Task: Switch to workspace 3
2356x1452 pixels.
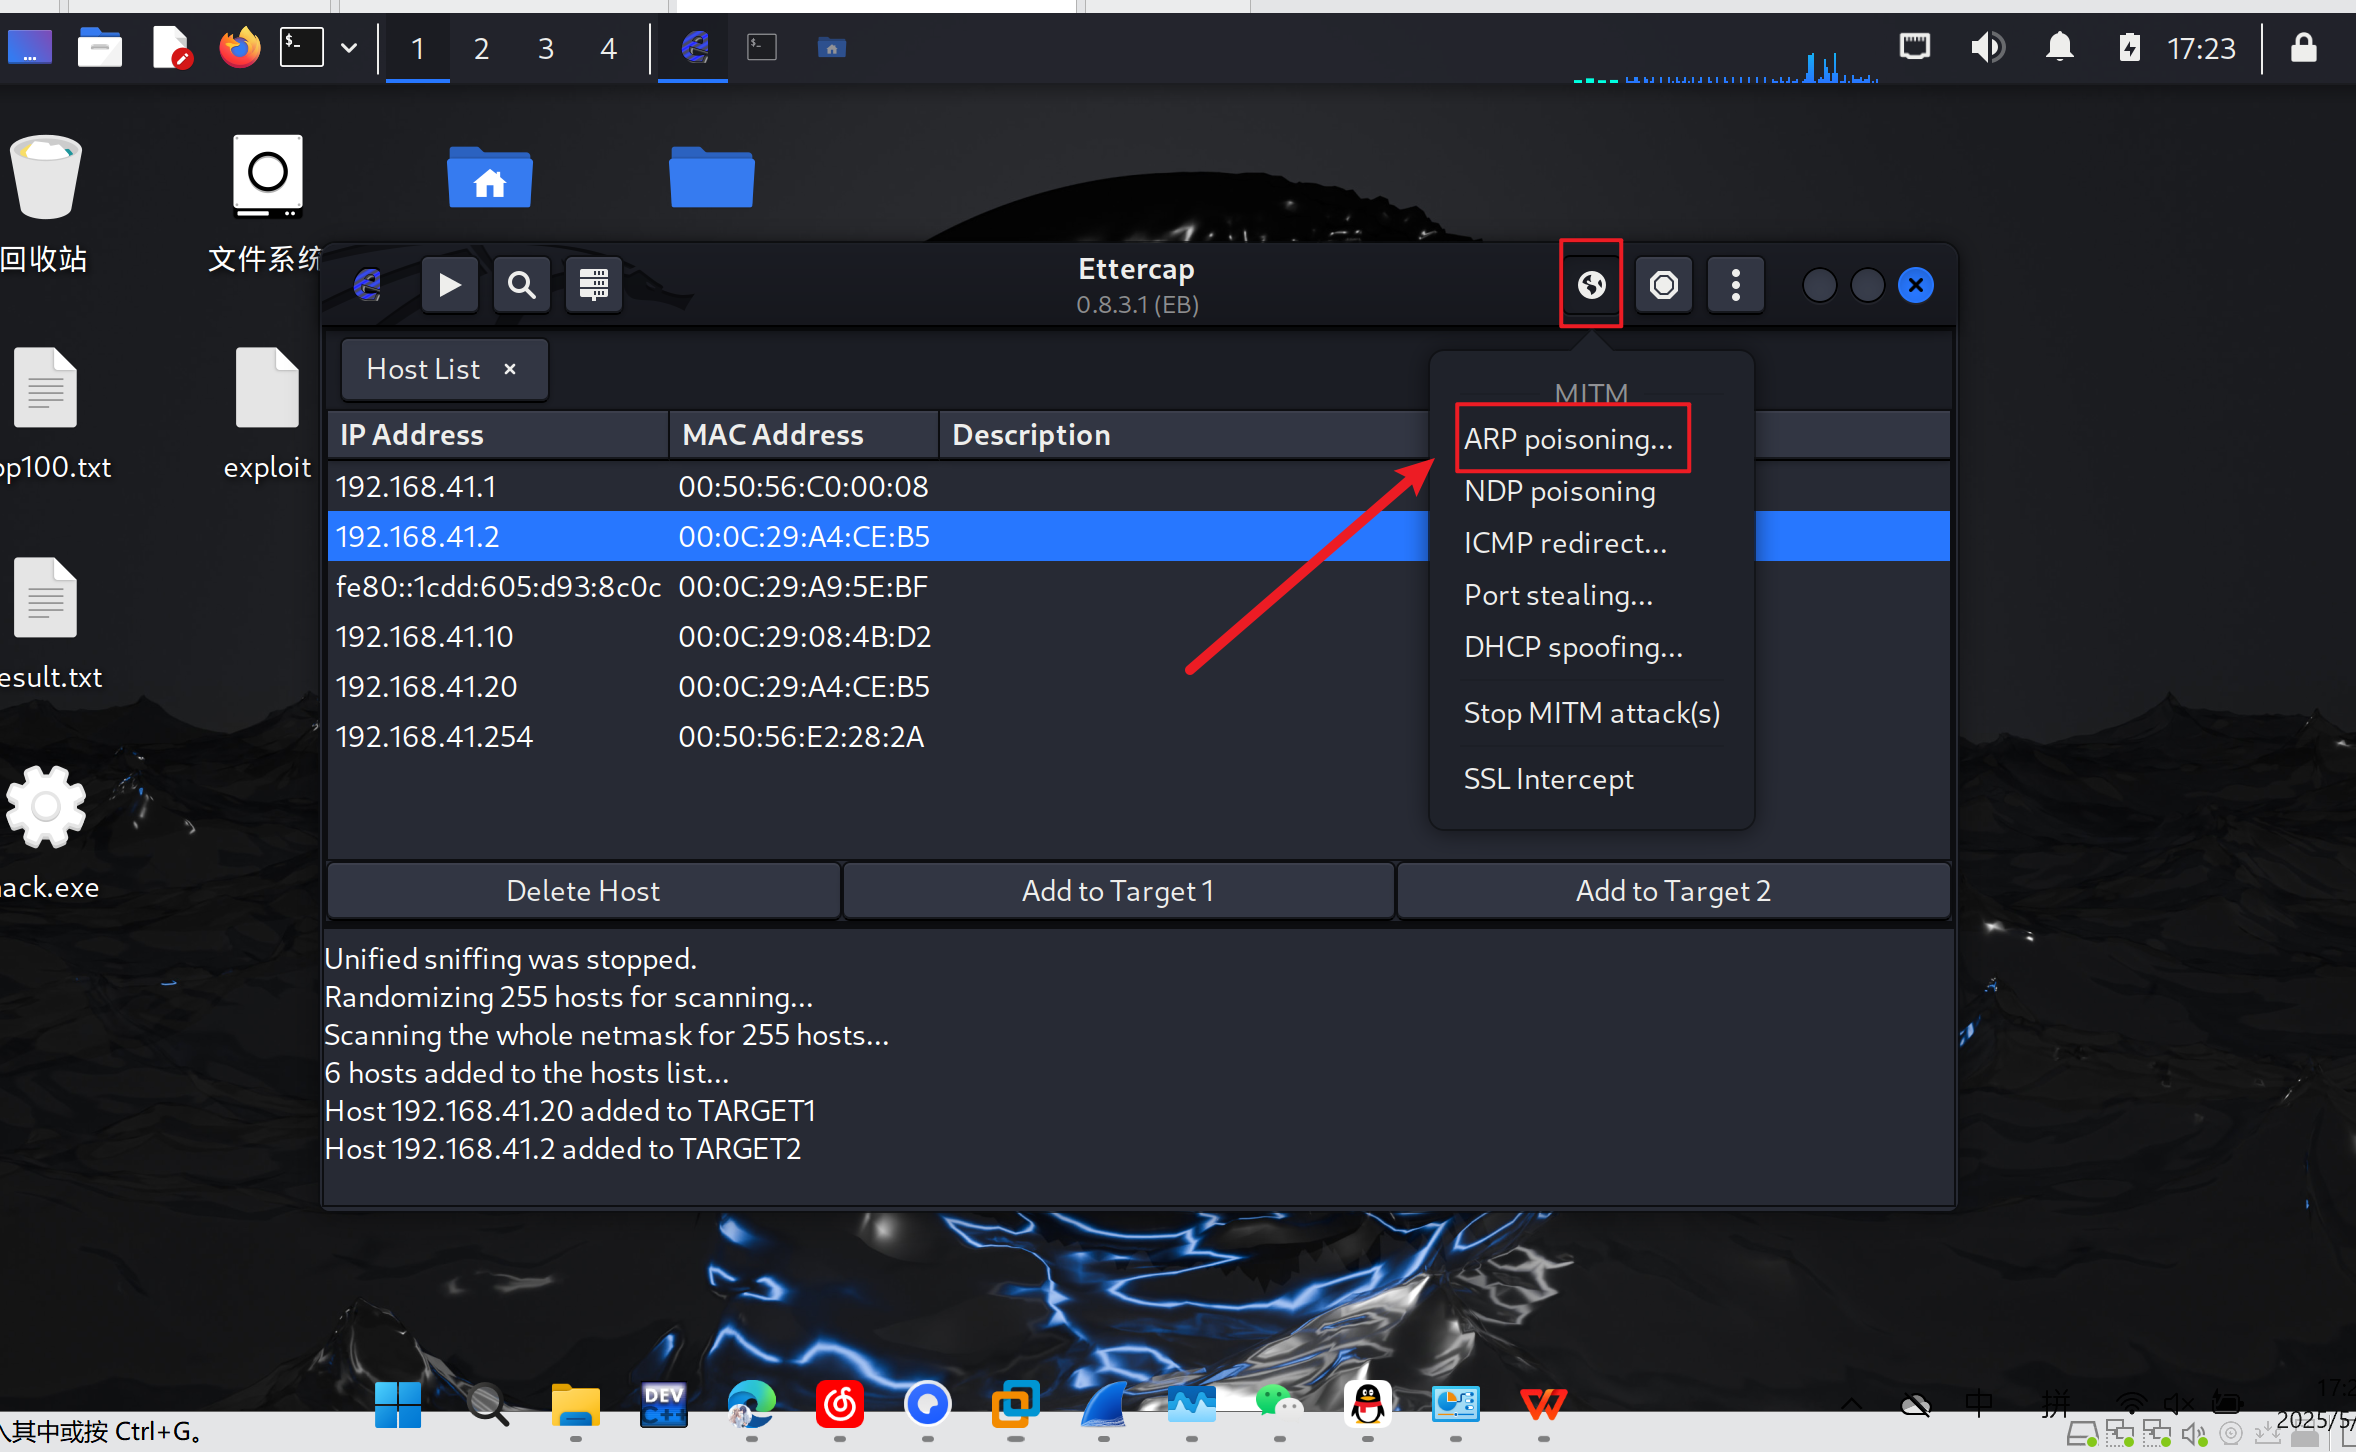Action: click(545, 48)
